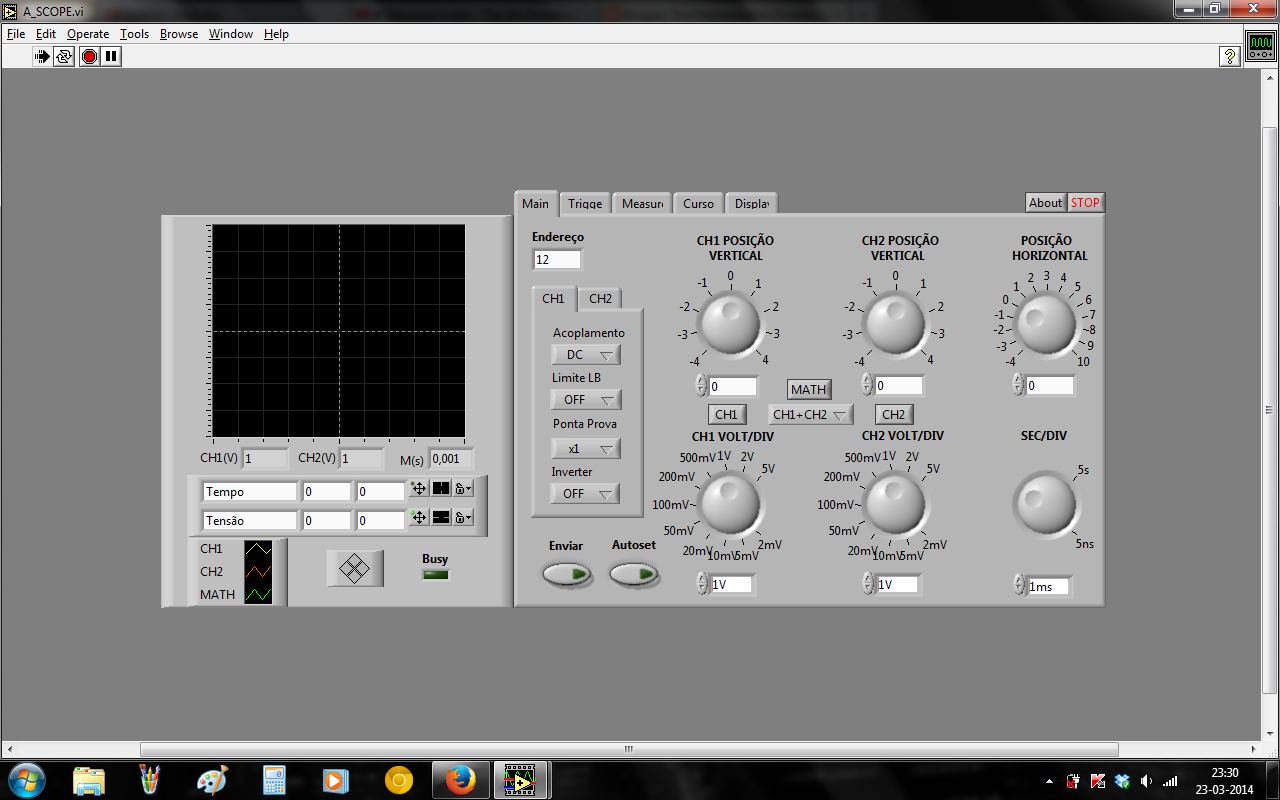Click the Abort Execution red button
1280x800 pixels.
coord(89,57)
